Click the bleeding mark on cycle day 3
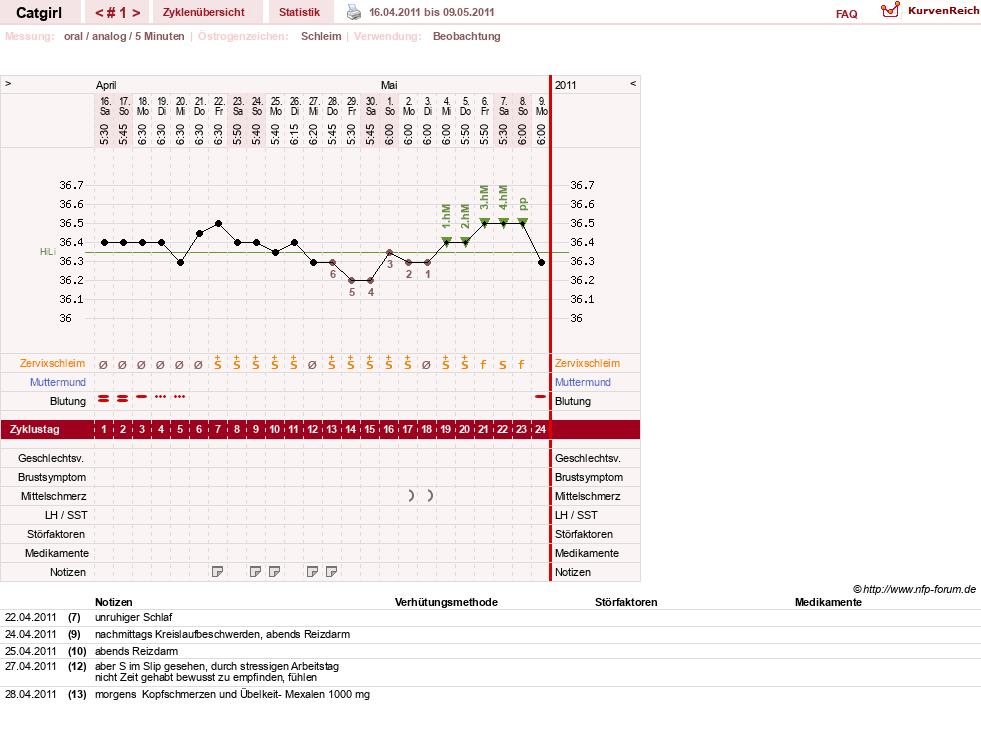This screenshot has height=755, width=981. point(142,397)
